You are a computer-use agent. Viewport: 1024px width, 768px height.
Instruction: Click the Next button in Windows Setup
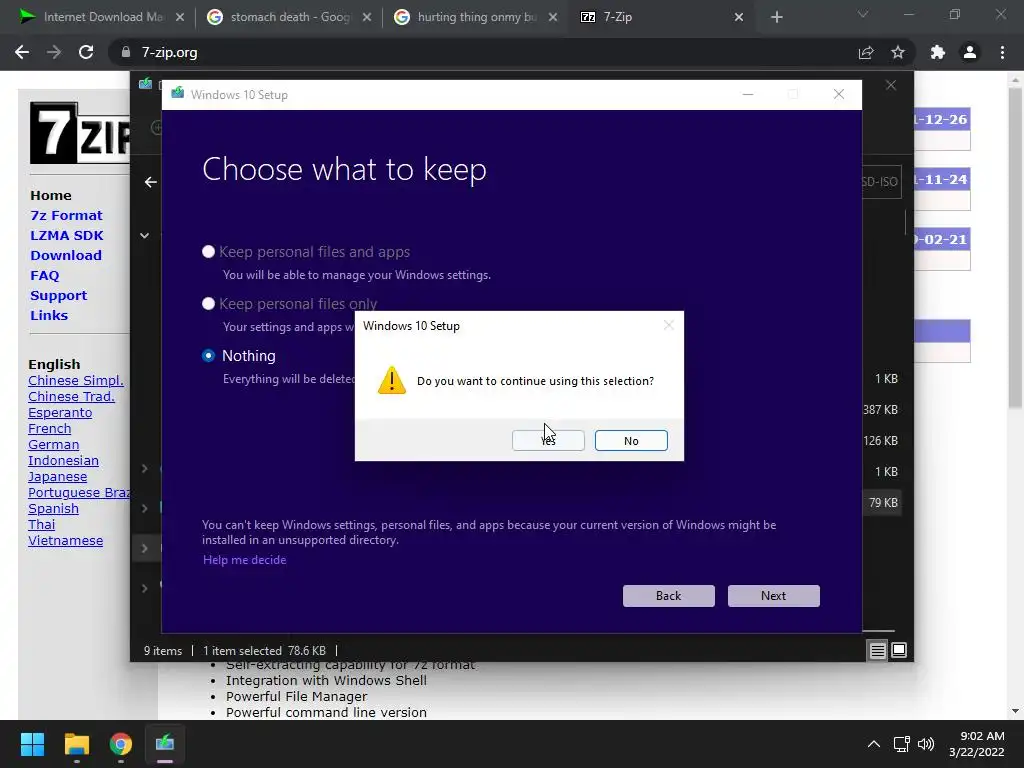pyautogui.click(x=773, y=596)
